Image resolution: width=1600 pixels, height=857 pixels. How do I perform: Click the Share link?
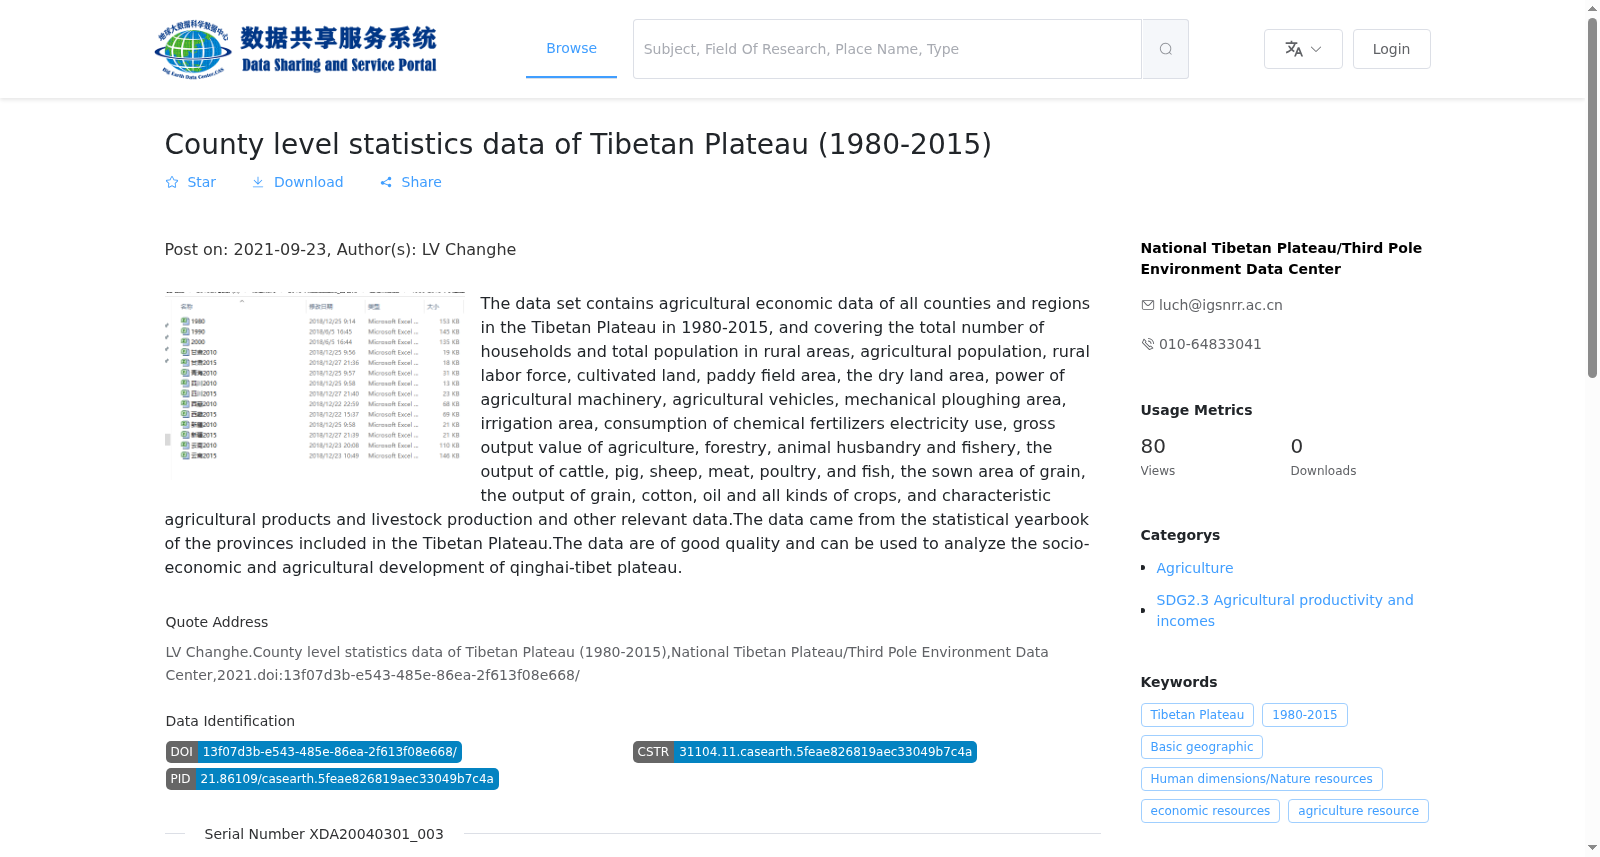411,182
